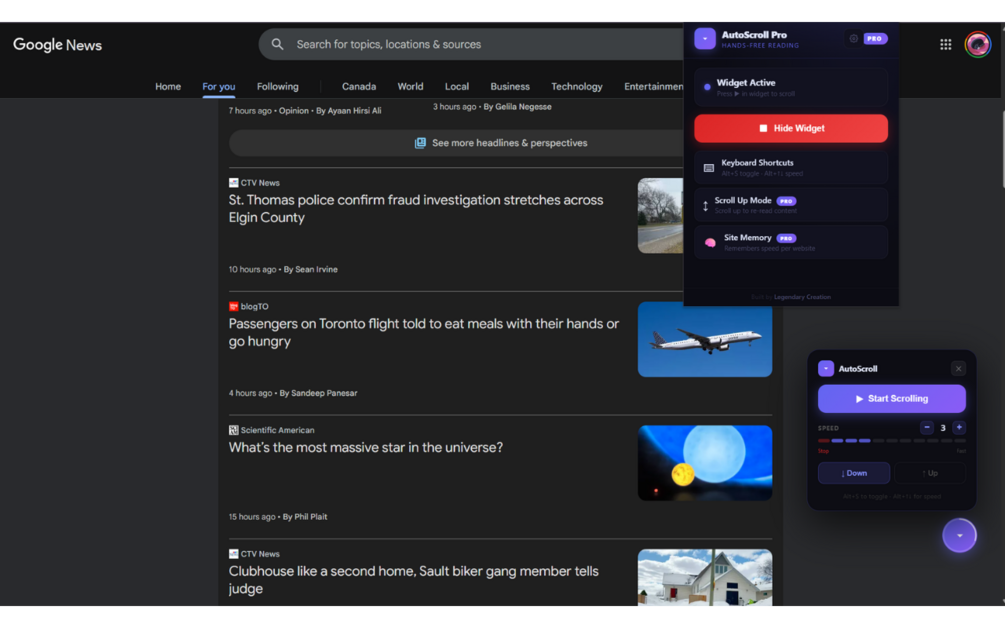
Task: Open Keyboard Shortcuts section
Action: coord(791,167)
